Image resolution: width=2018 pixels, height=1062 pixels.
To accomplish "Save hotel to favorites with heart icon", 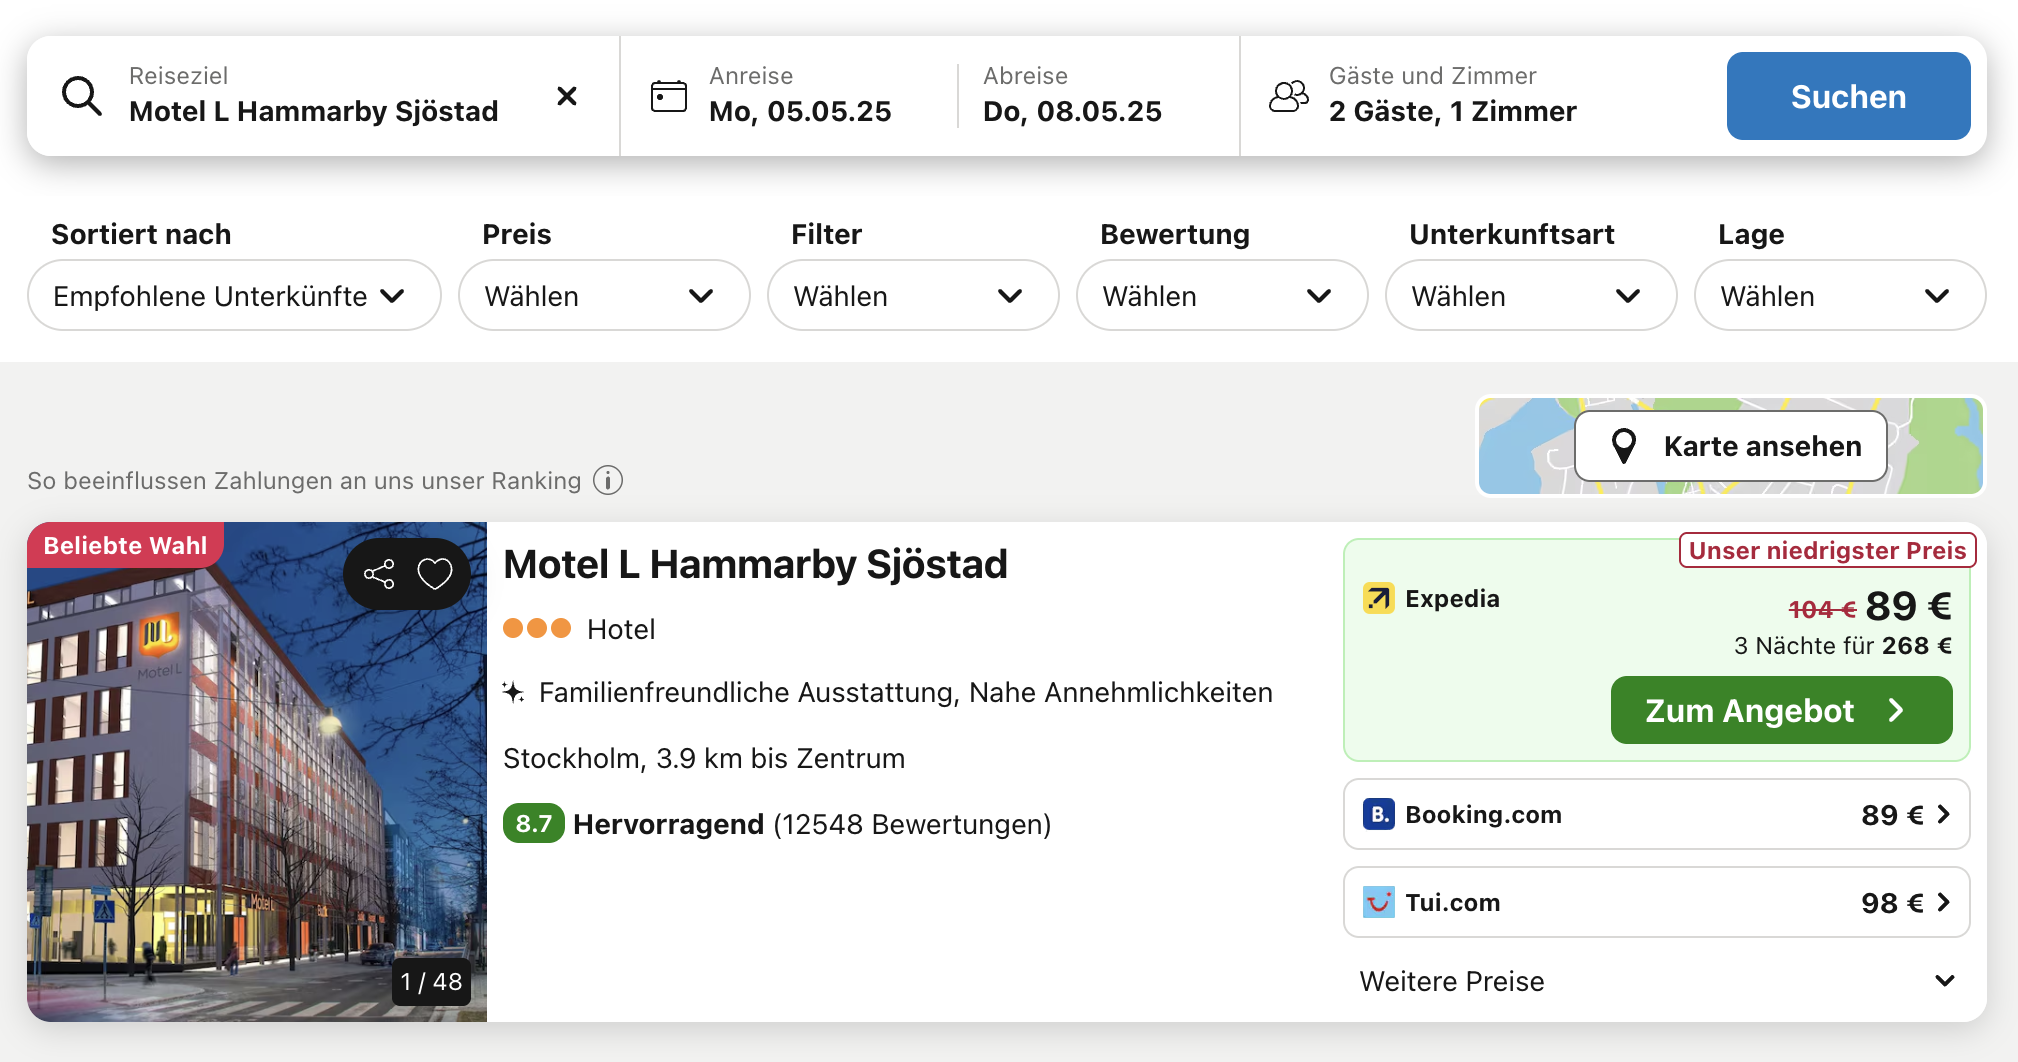I will pos(435,574).
